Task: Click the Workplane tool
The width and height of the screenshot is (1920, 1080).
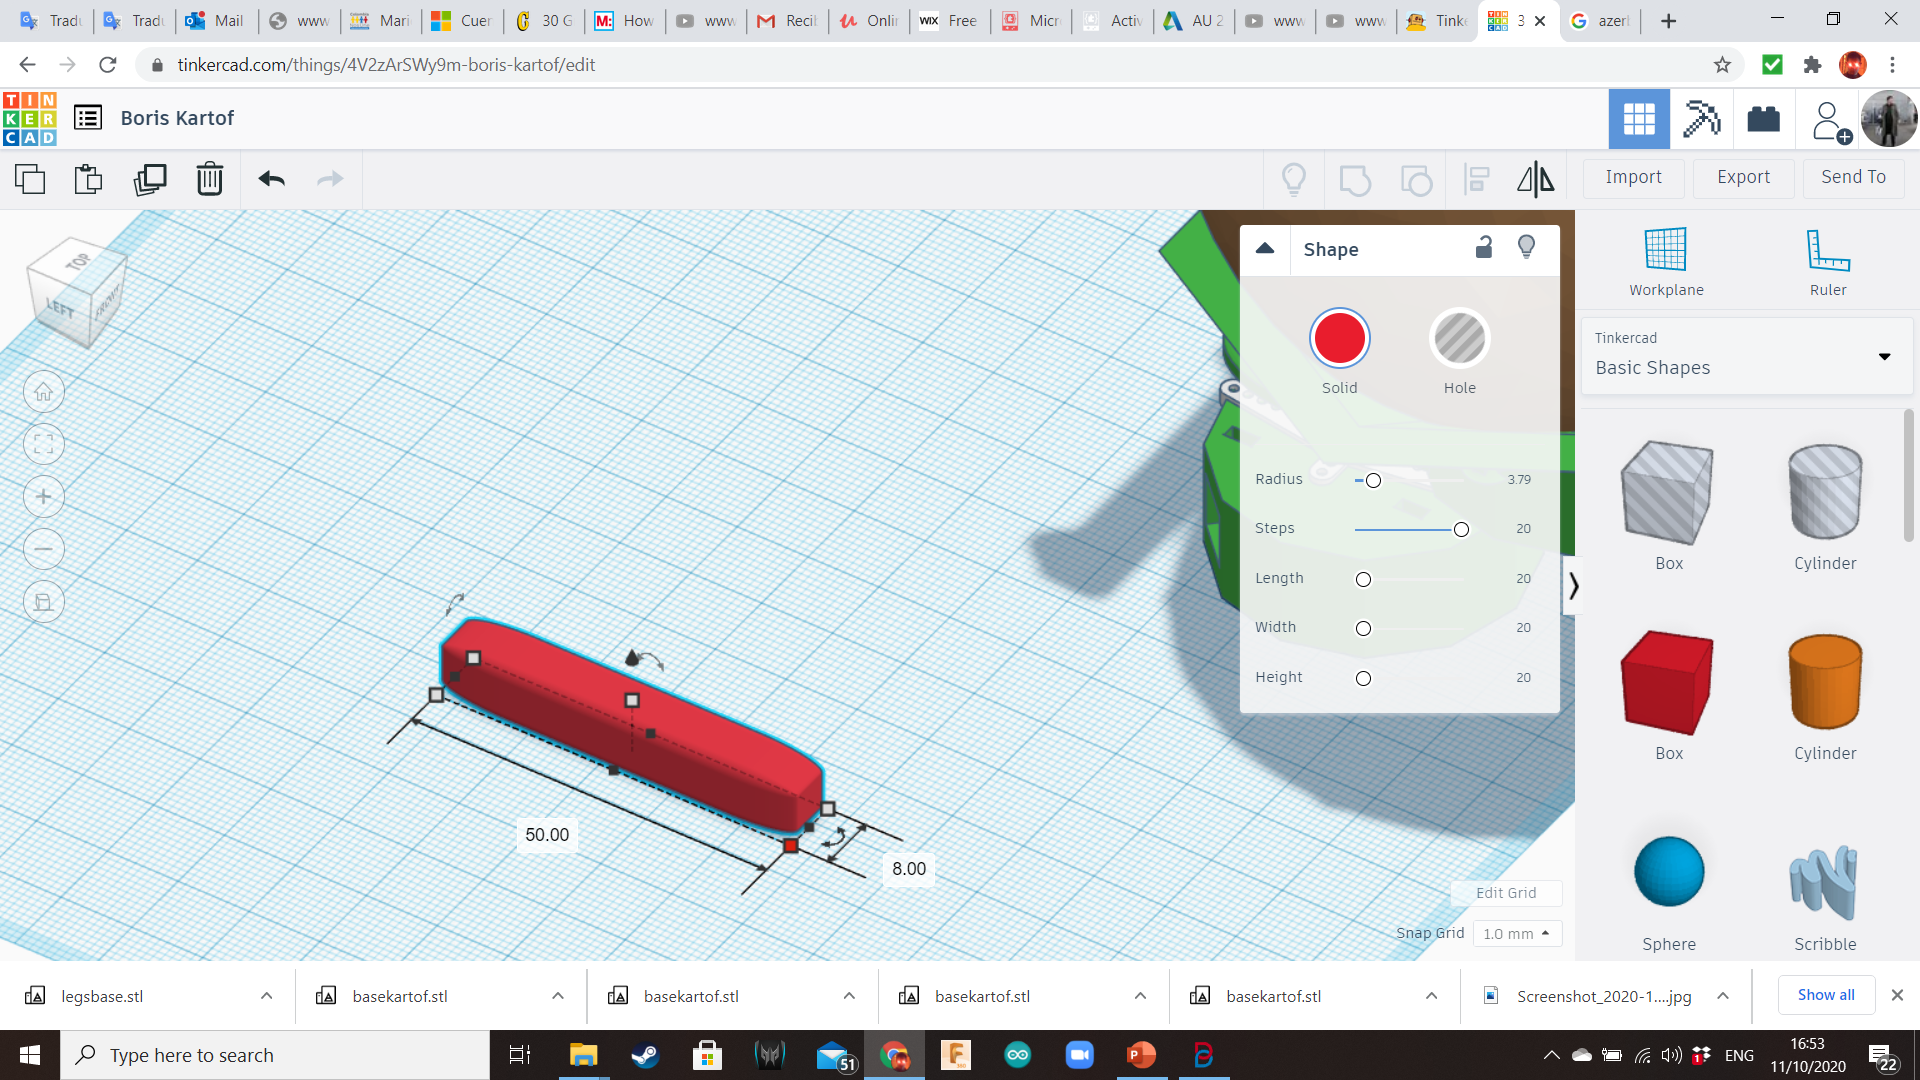Action: pos(1666,262)
